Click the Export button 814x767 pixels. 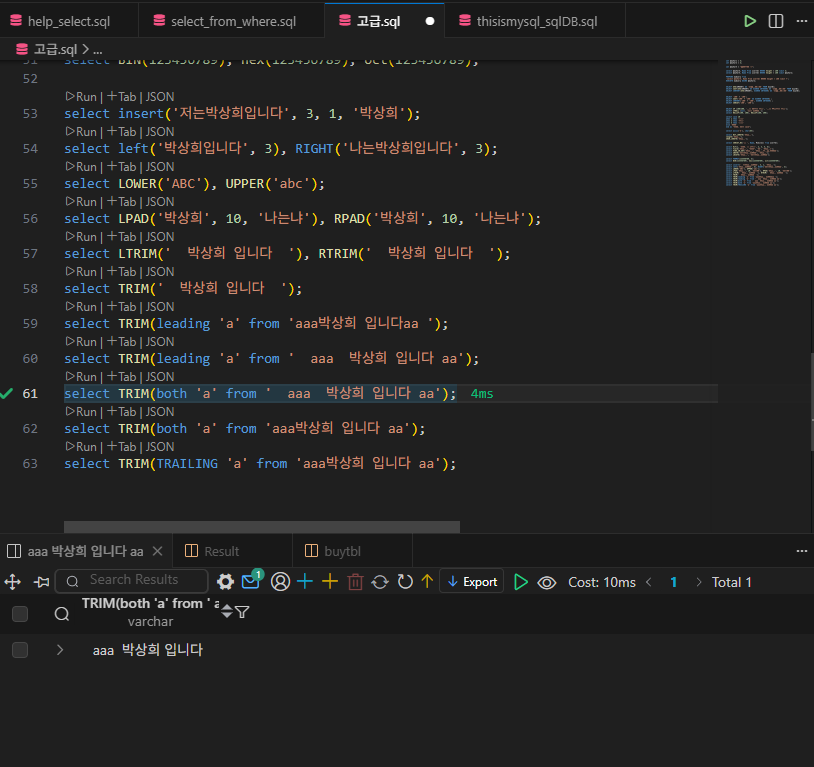(471, 582)
